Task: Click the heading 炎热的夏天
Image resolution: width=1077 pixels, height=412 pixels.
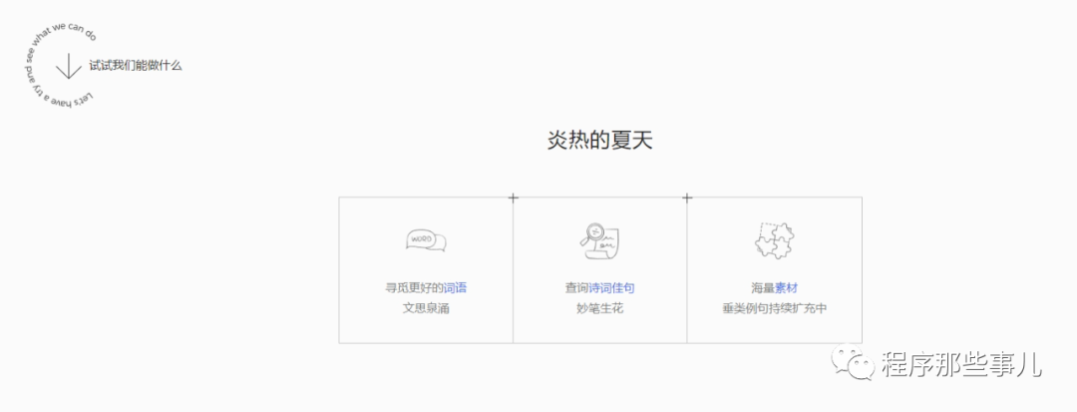Action: (600, 141)
